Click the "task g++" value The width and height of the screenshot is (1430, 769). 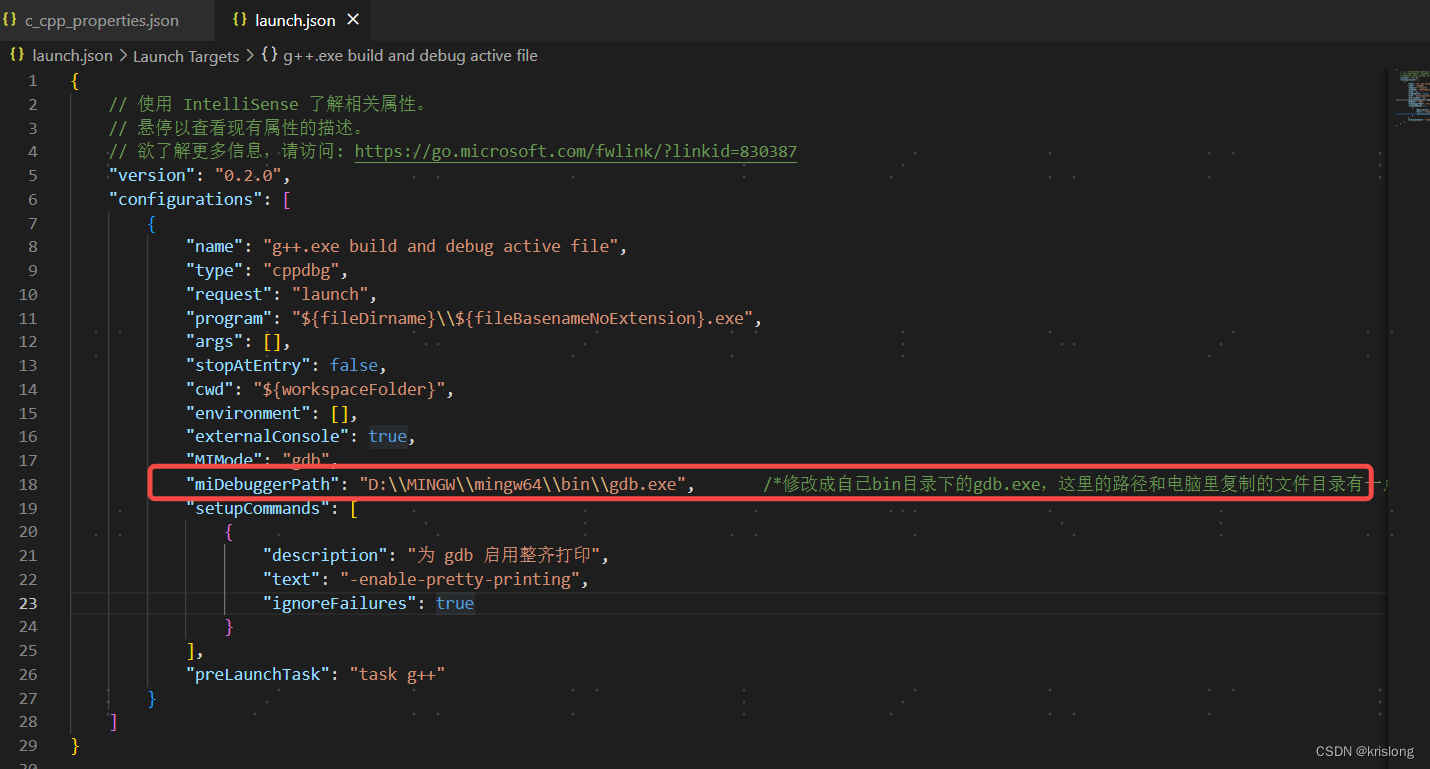(397, 674)
